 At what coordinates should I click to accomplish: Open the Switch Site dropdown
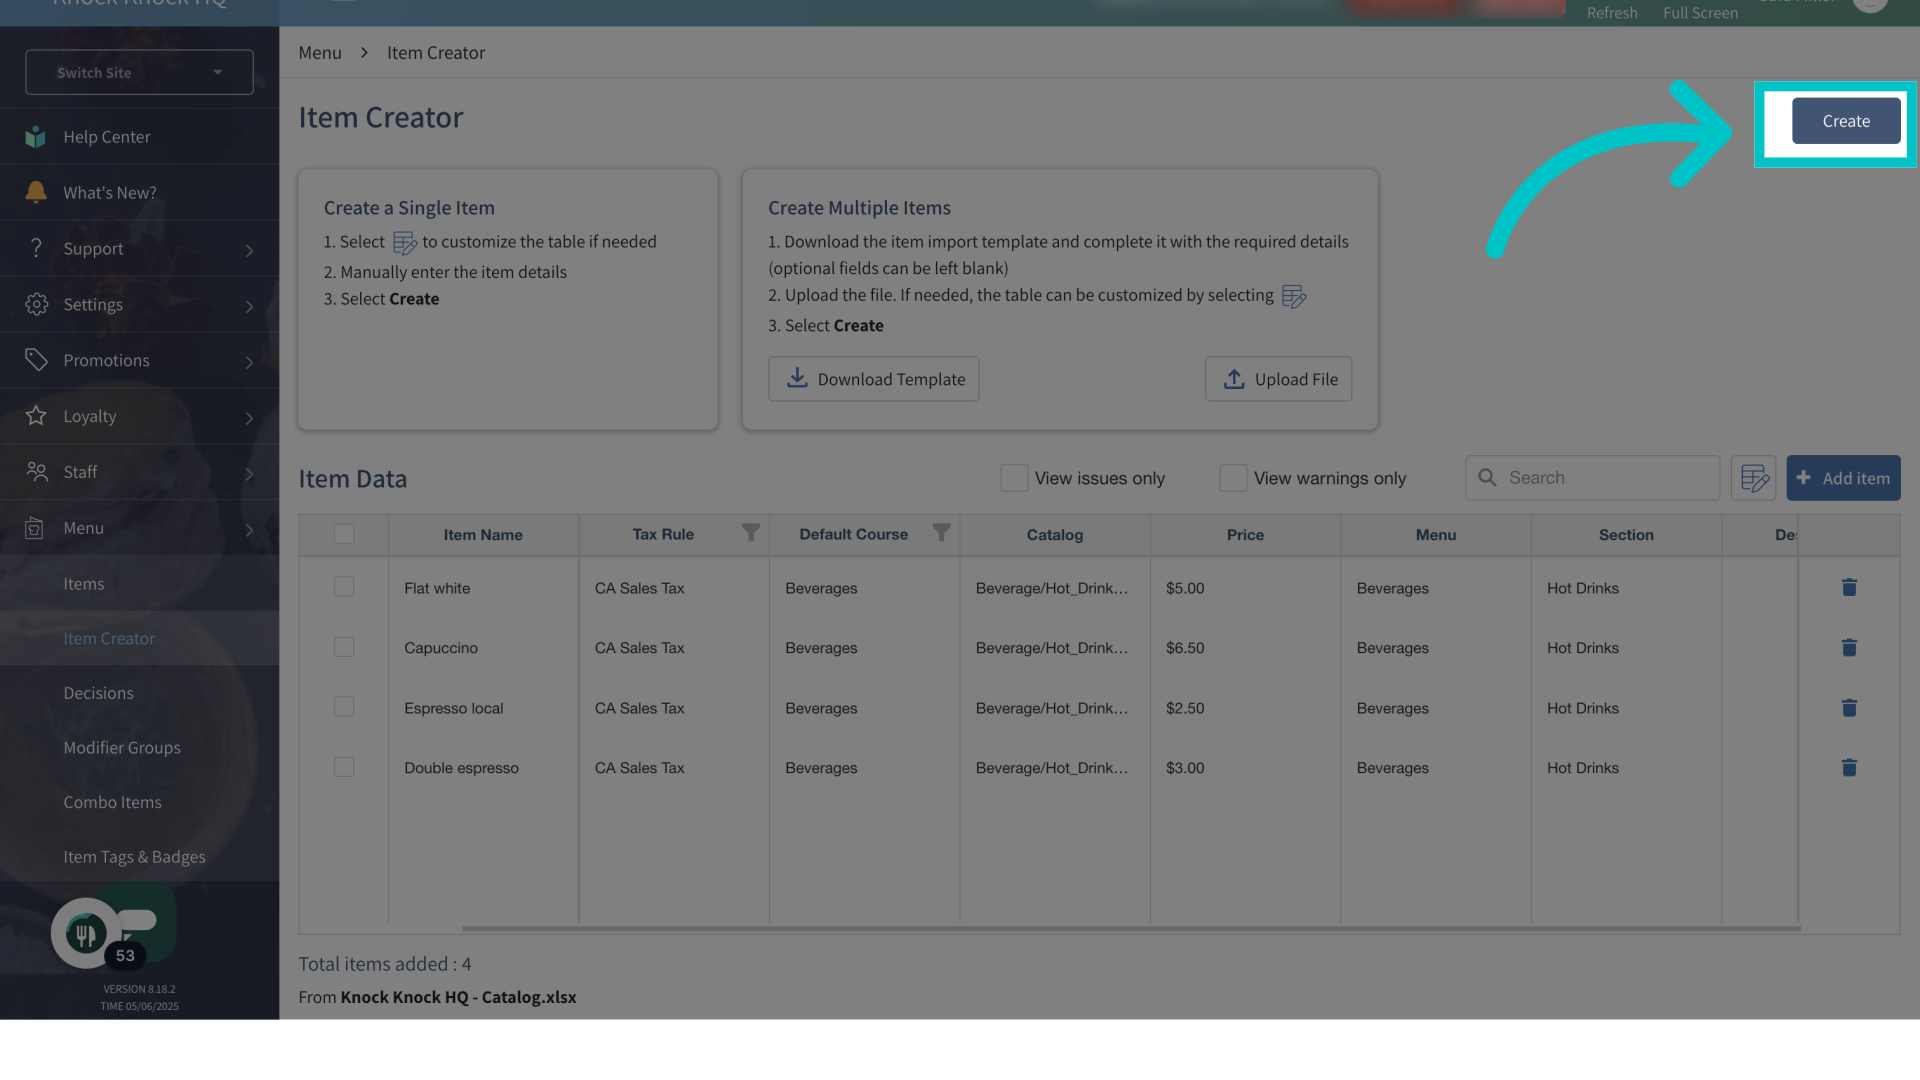[x=139, y=73]
